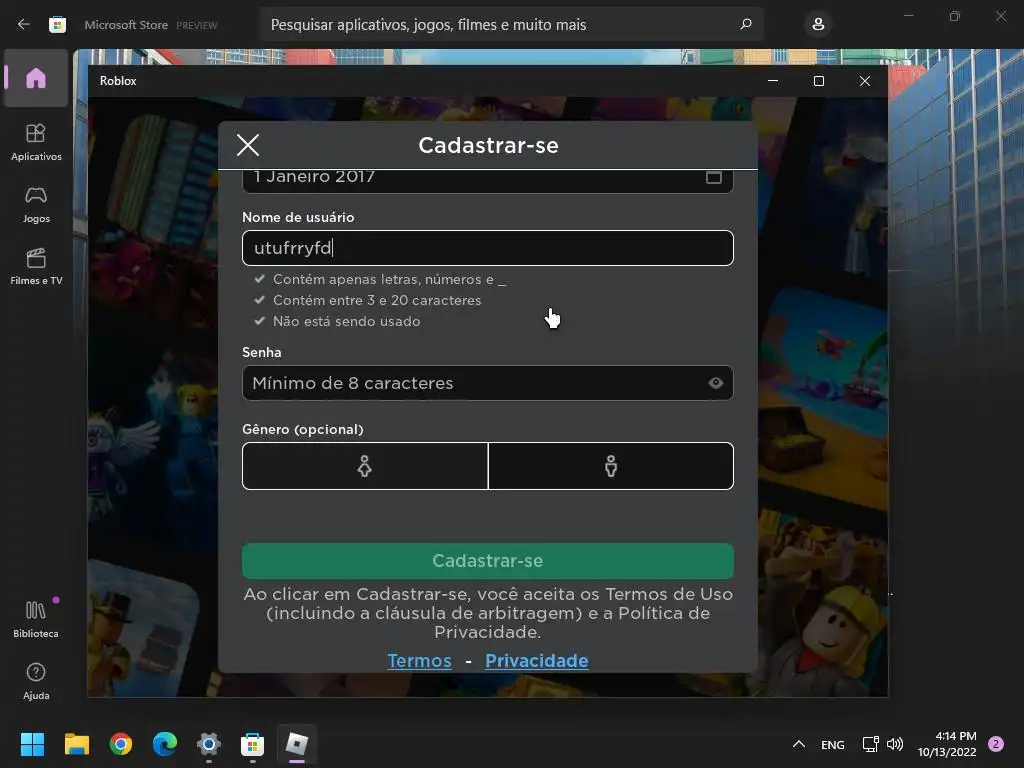Toggle password visibility eye icon

[x=716, y=383]
